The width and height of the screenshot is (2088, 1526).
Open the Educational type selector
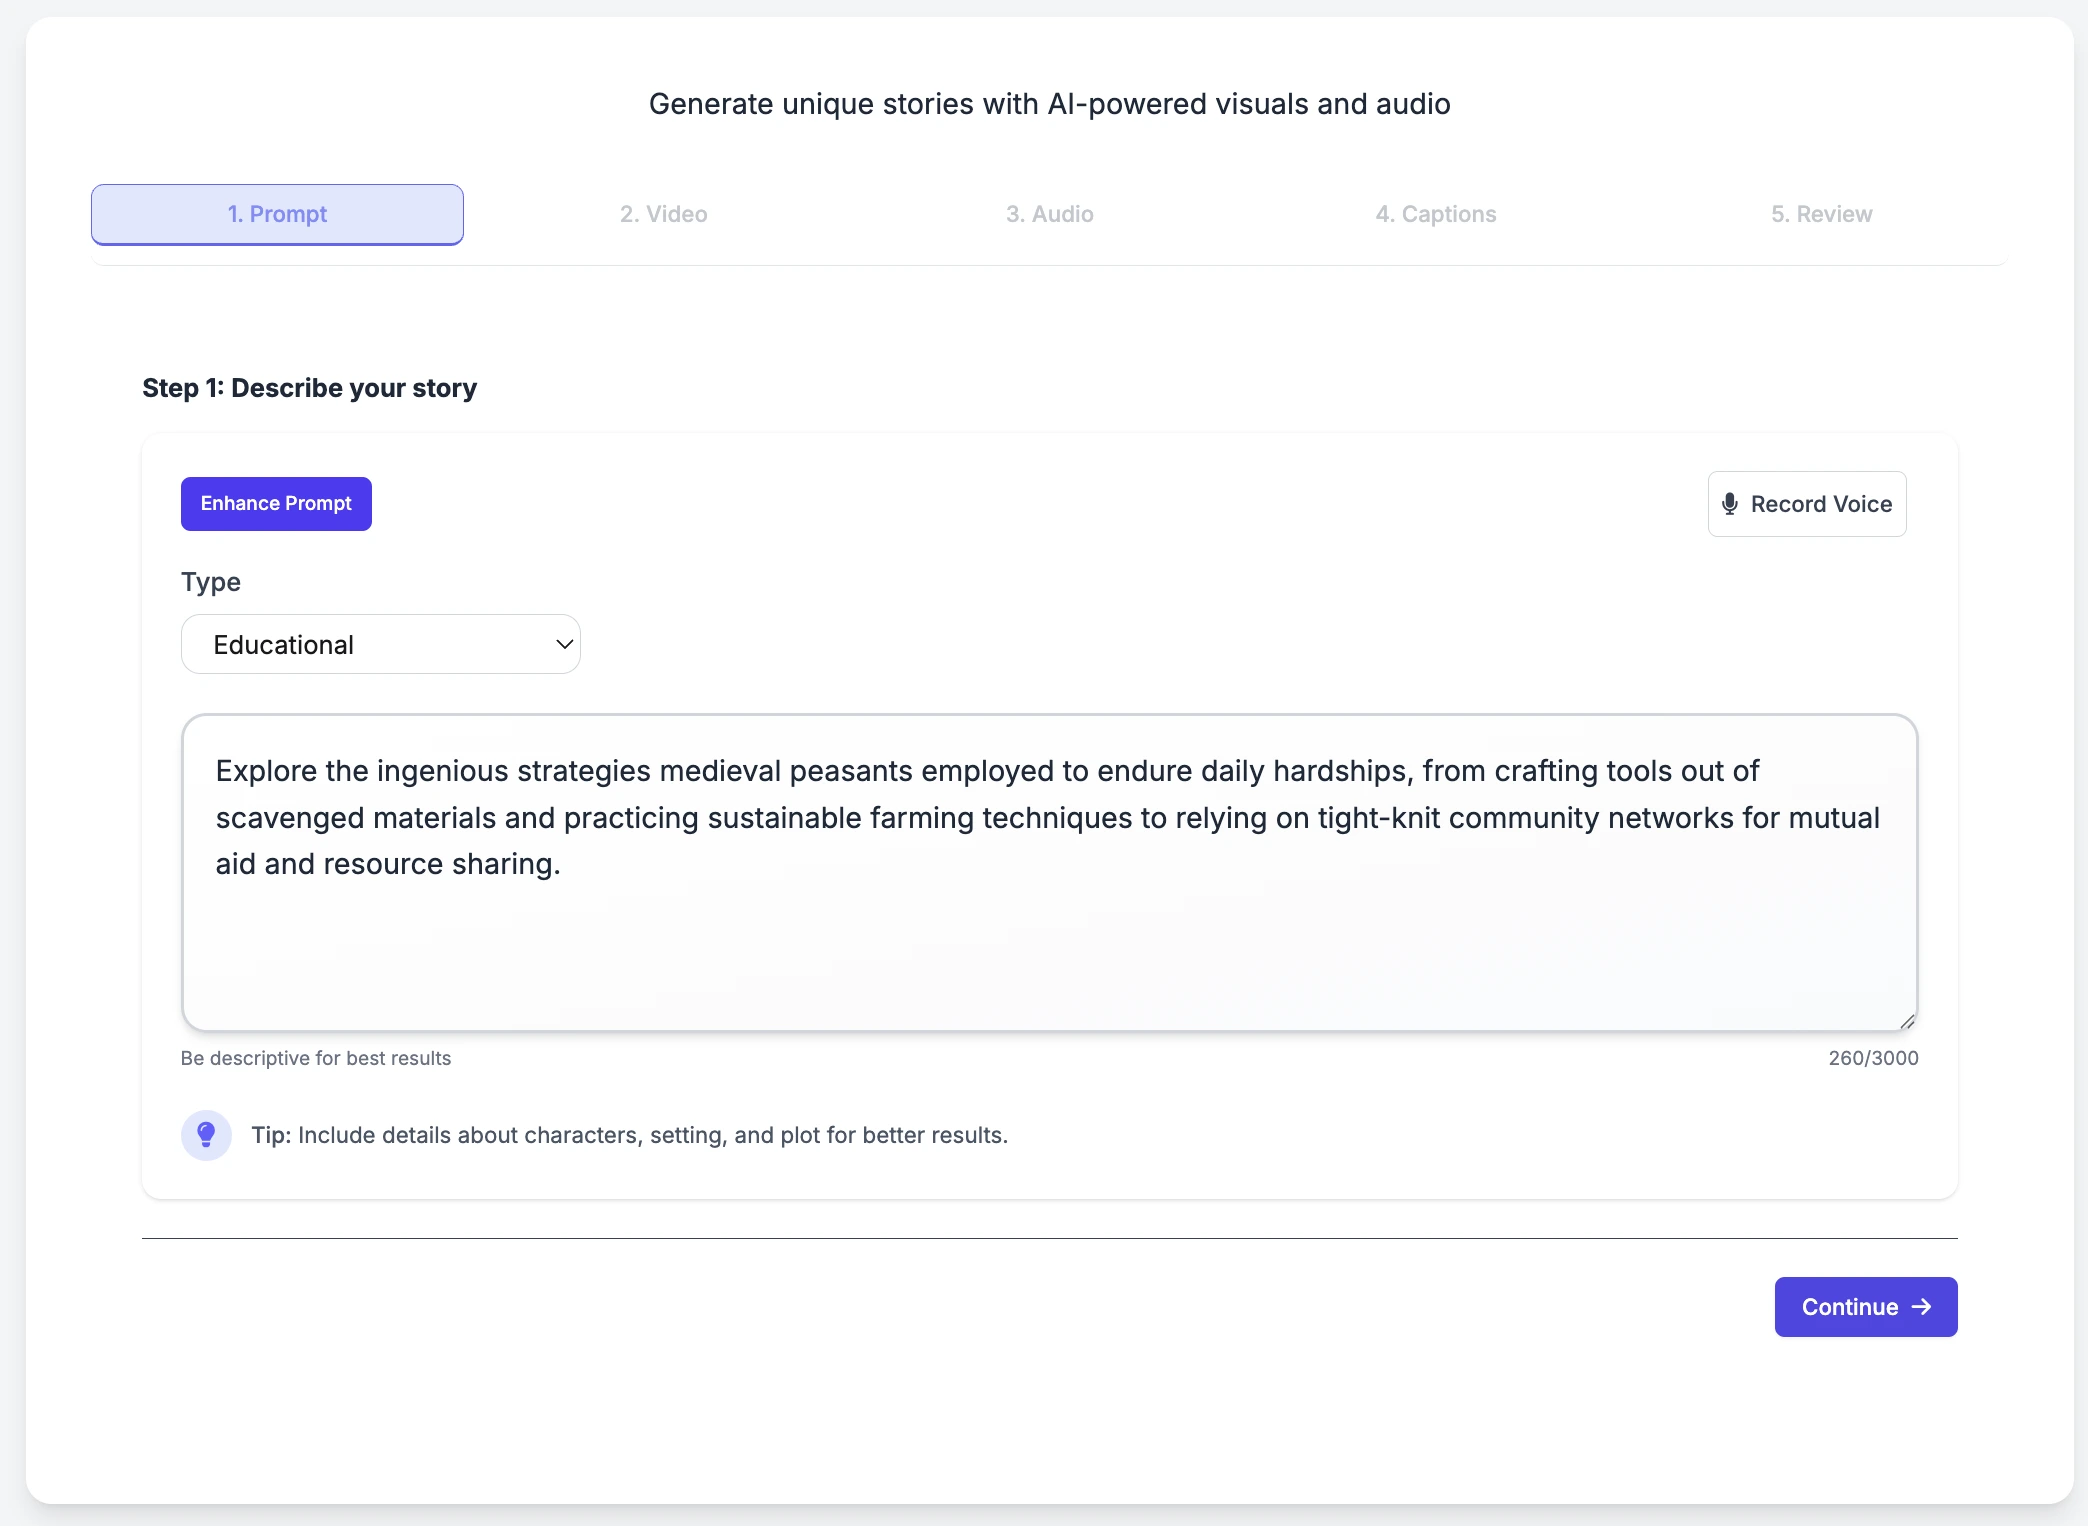pyautogui.click(x=381, y=644)
